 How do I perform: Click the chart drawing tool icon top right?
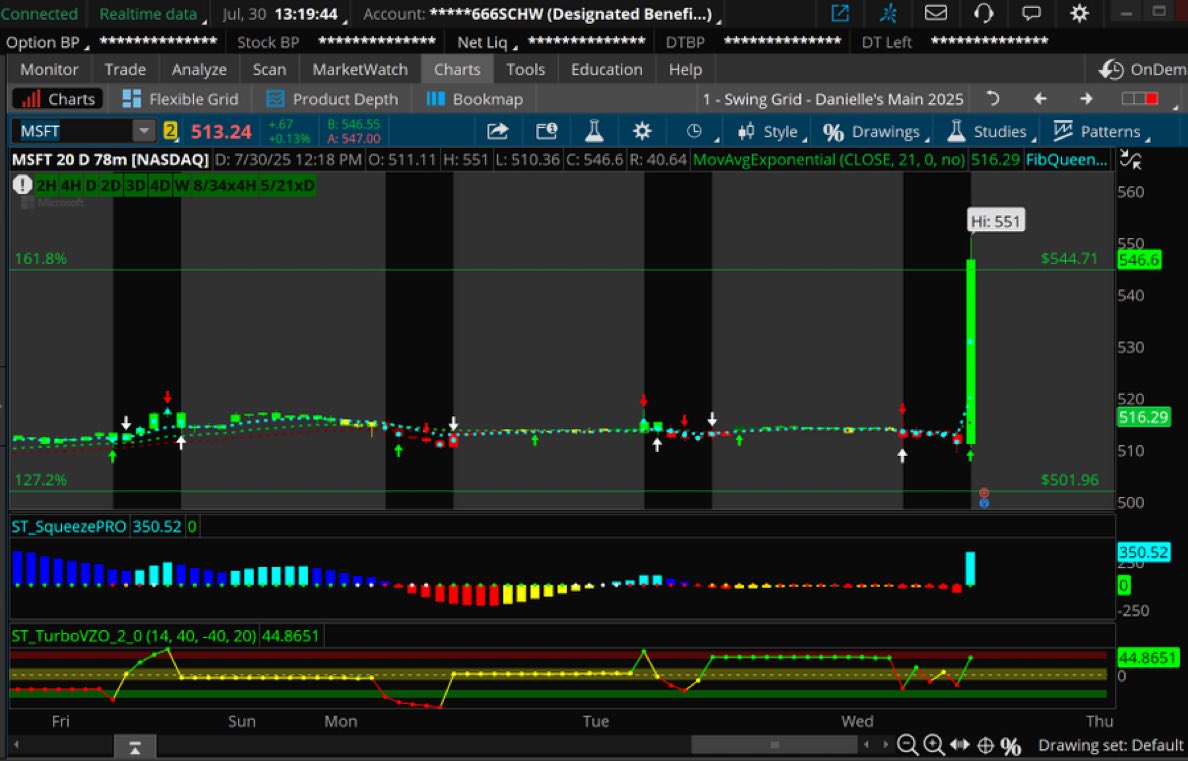pos(1130,160)
